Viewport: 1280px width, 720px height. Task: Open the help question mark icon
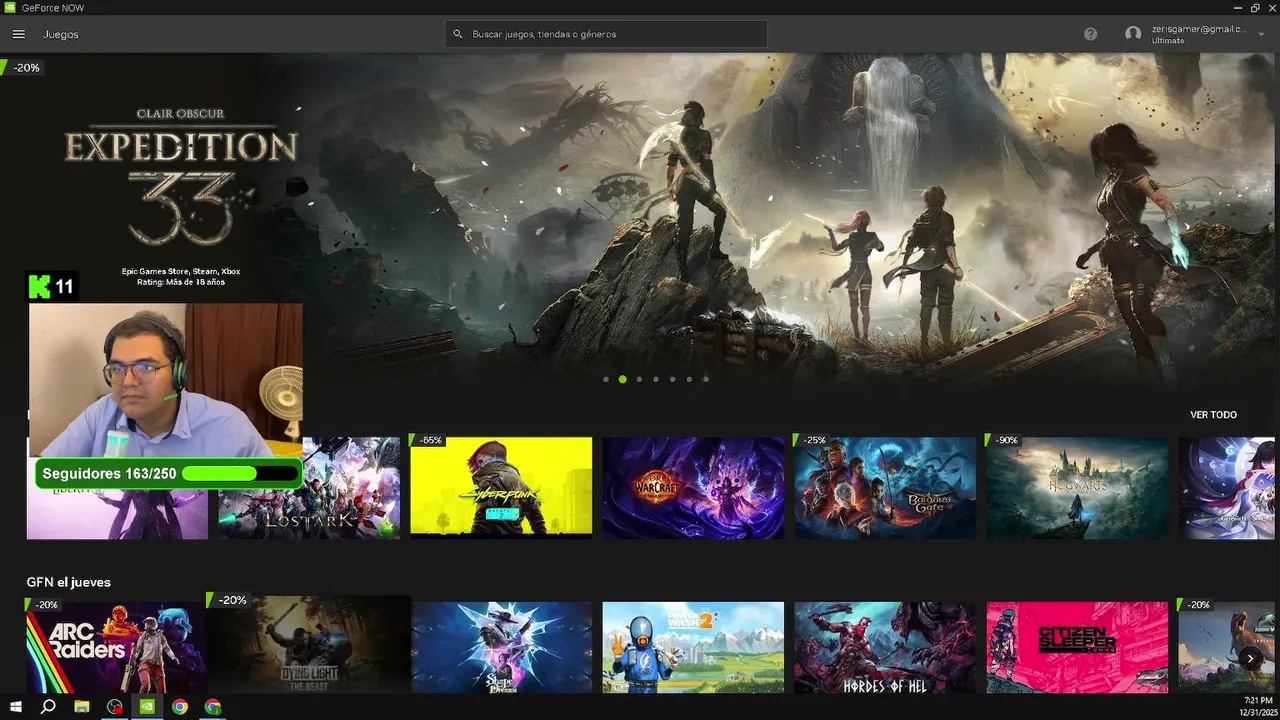click(1090, 34)
